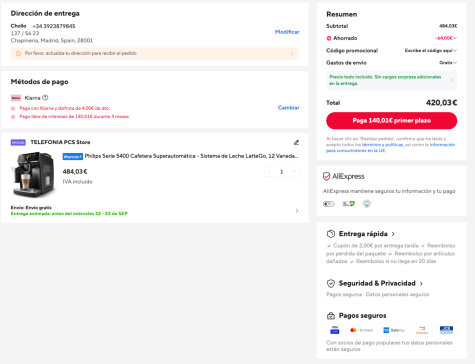Open Philips Serie 5400 Cafetera product title
This screenshot has height=364, width=475.
[x=192, y=156]
